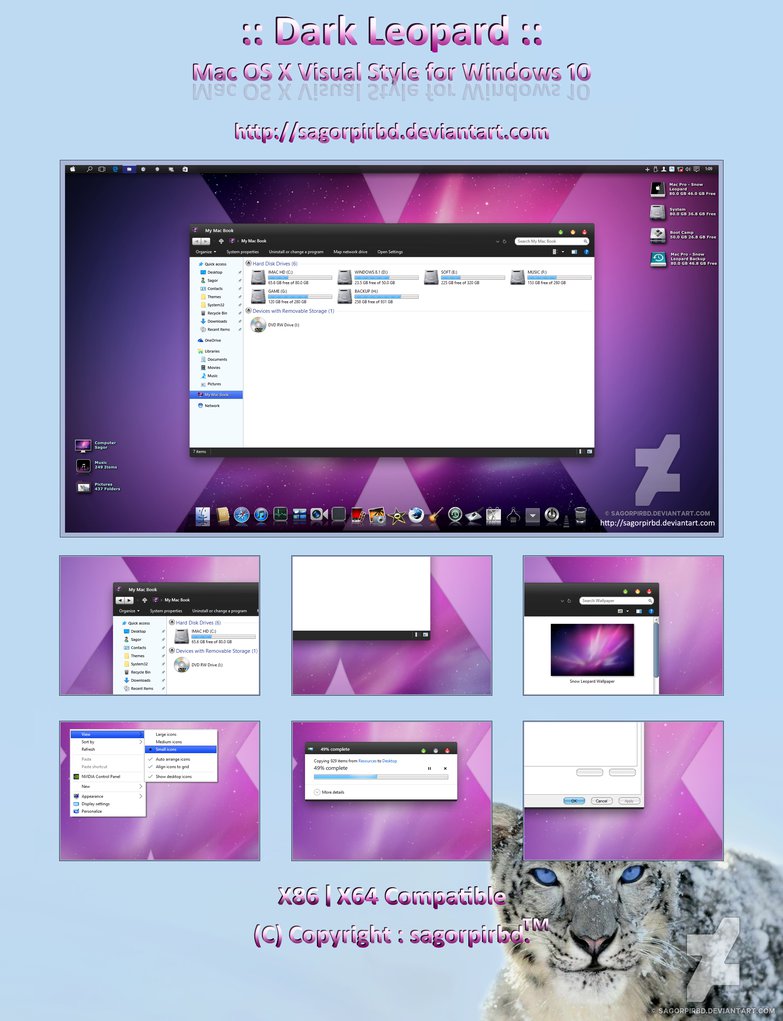Screen dimensions: 783x1021
Task: Open Music 249 items desktop icon
Action: 96,466
